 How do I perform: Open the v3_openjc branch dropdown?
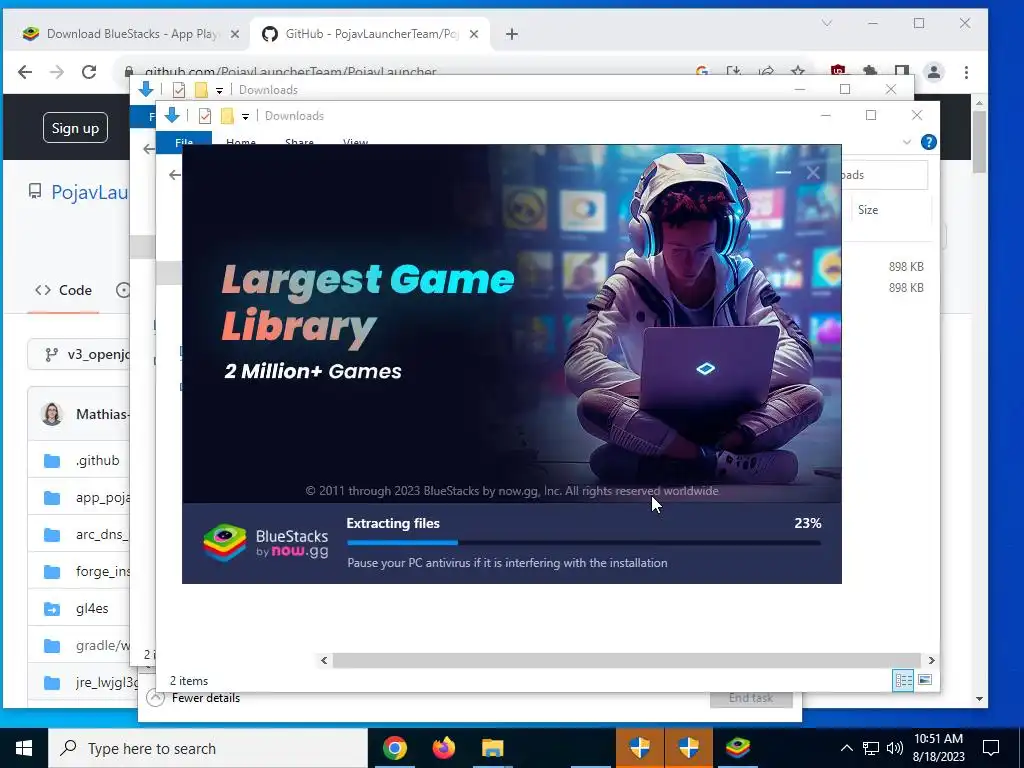click(x=79, y=355)
